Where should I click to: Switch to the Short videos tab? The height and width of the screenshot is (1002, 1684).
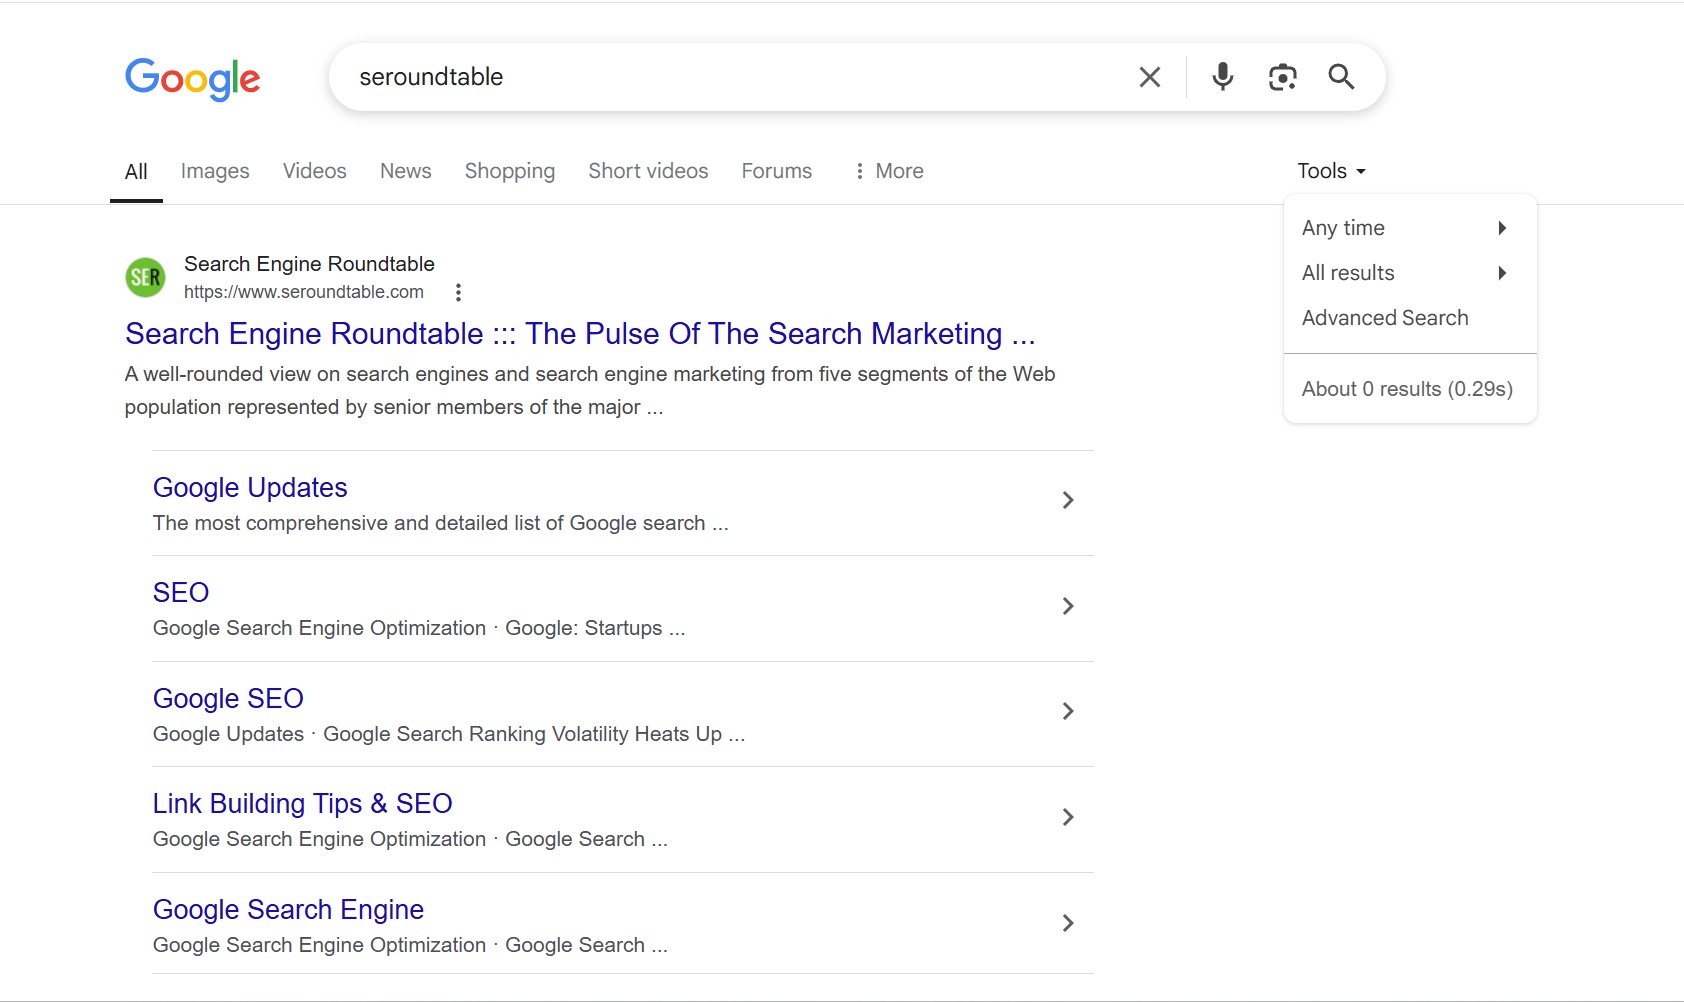(648, 171)
